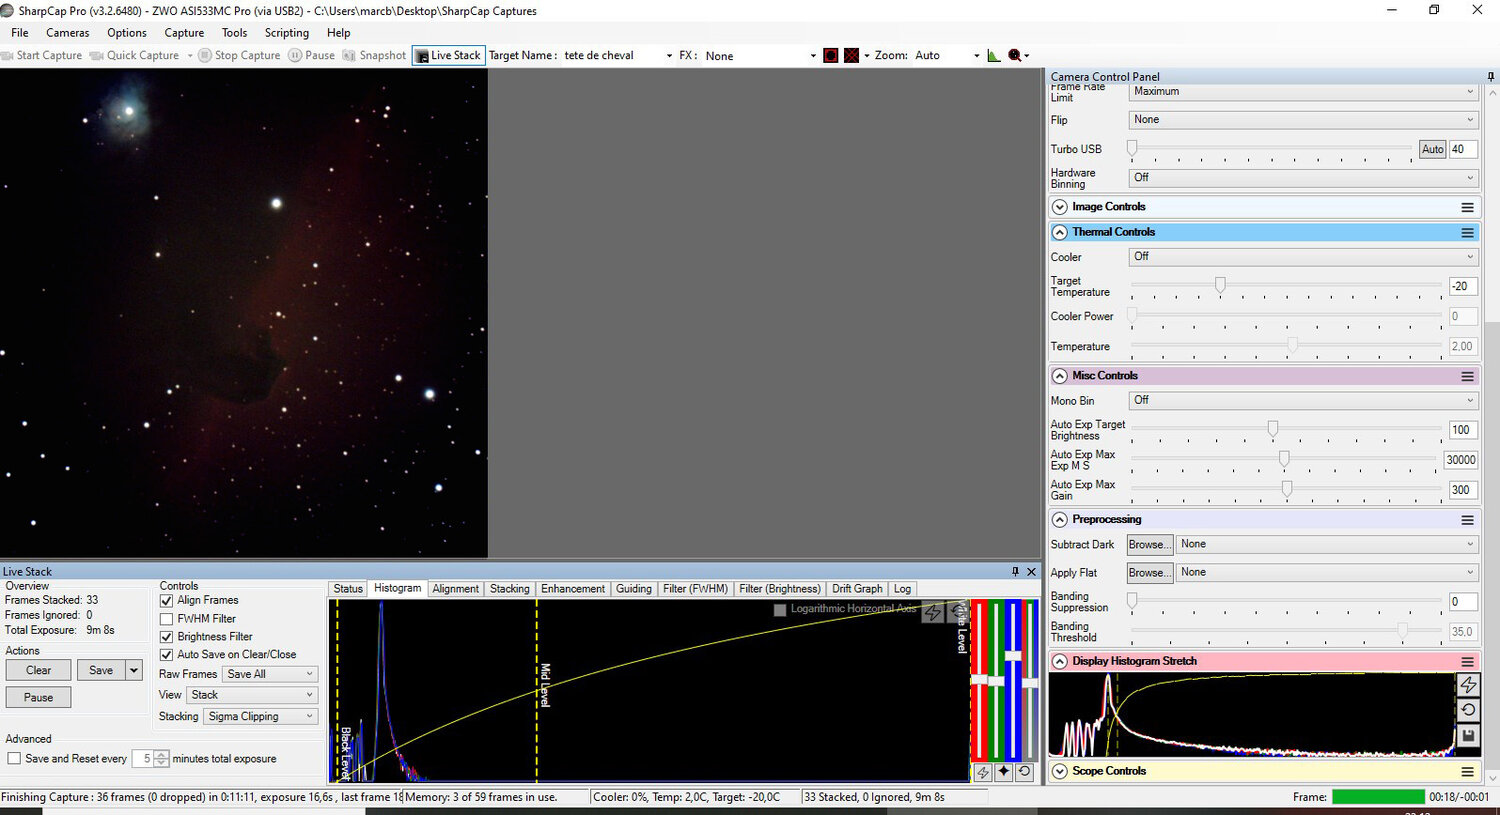Enable the FWHM Filter checkbox
Image resolution: width=1500 pixels, height=815 pixels.
(x=167, y=619)
